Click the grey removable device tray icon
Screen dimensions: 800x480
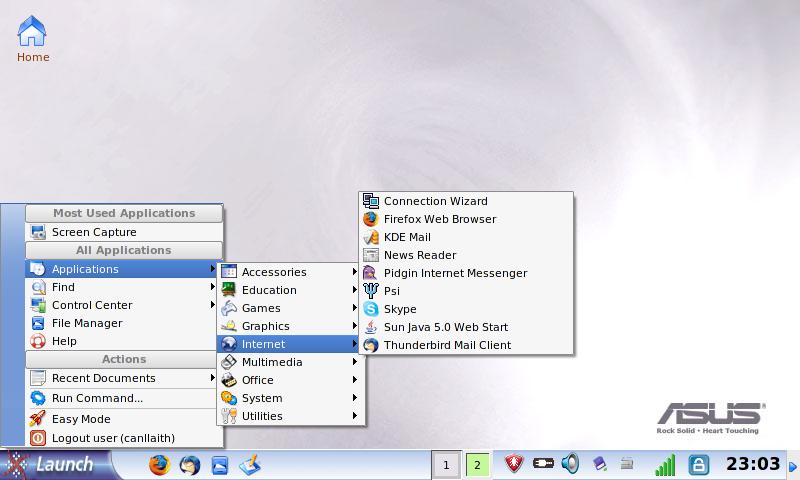(x=627, y=463)
